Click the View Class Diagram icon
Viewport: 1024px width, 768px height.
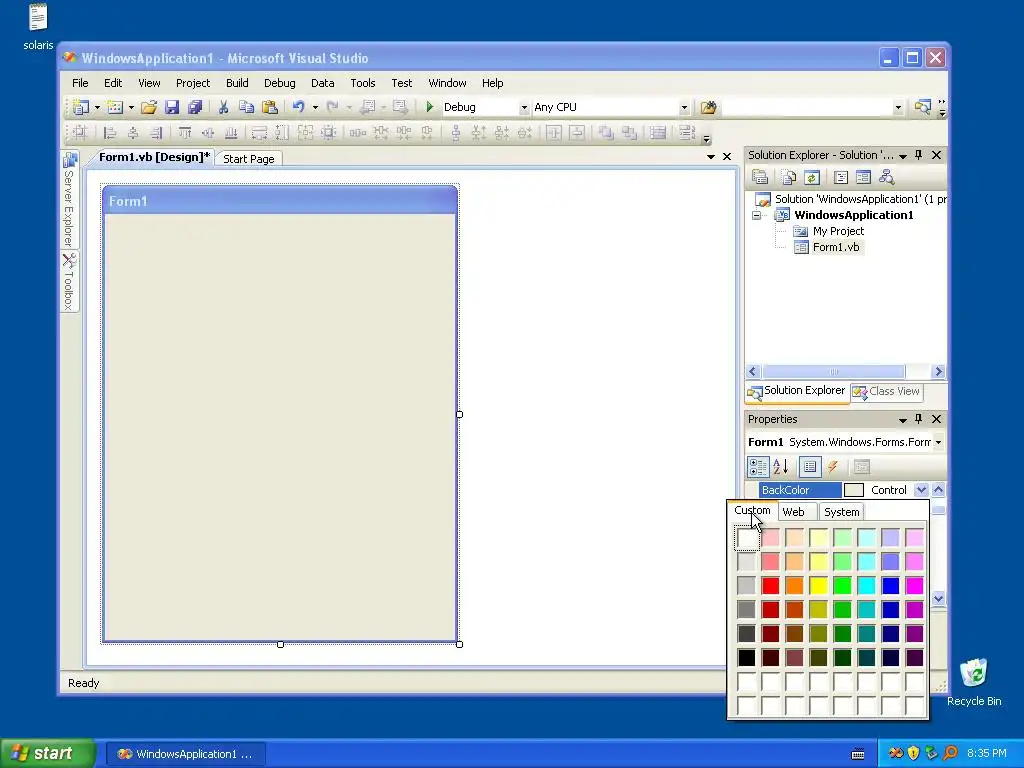[886, 177]
